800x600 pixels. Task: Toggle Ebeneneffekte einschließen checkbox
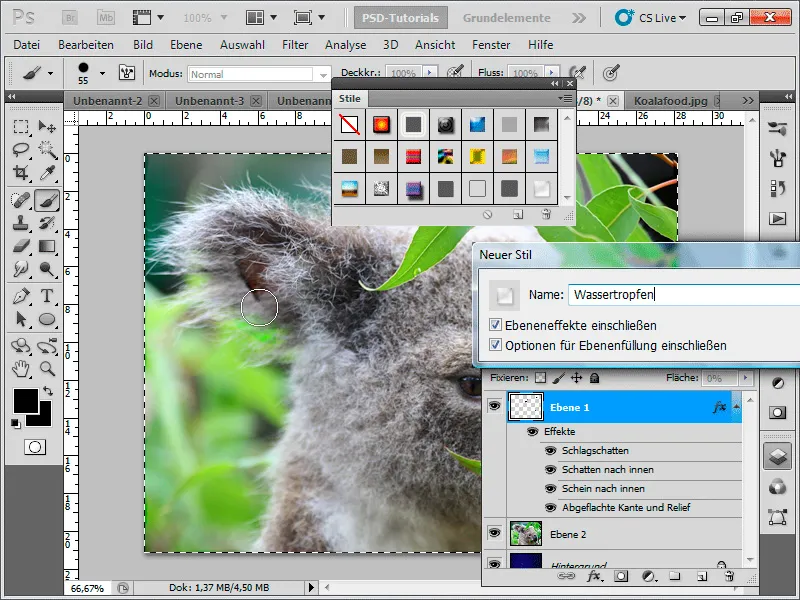495,324
